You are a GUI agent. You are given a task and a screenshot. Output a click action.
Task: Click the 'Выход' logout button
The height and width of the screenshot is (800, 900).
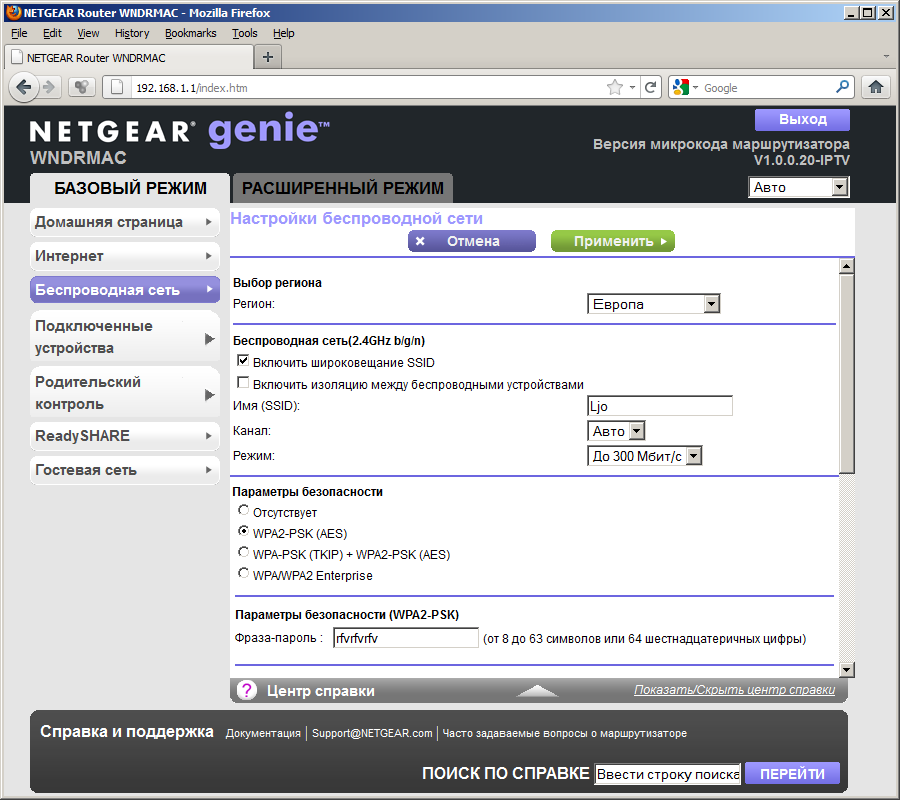pyautogui.click(x=802, y=119)
